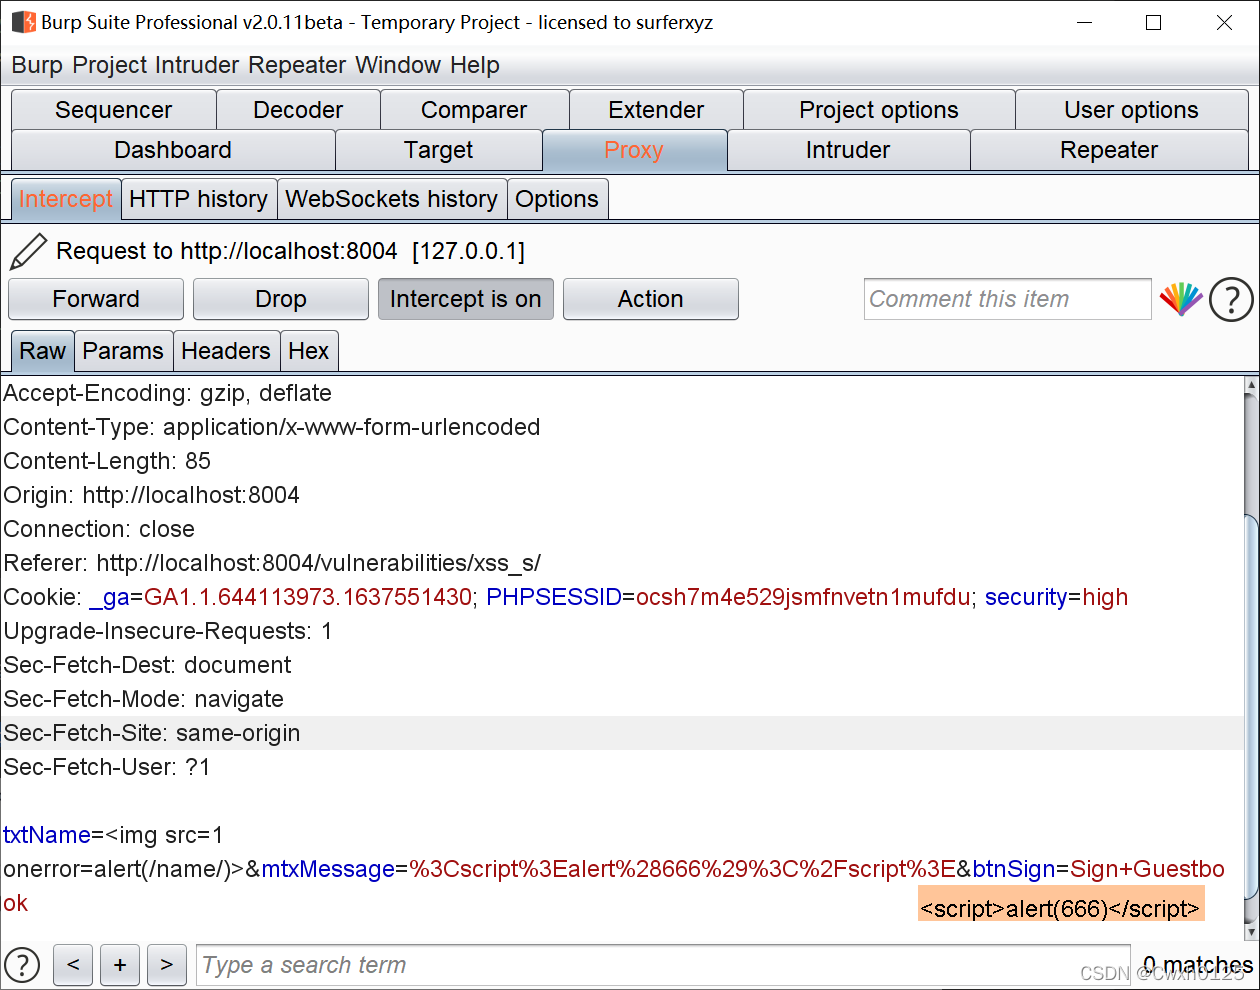The height and width of the screenshot is (990, 1260).
Task: Switch to the Dashboard tab
Action: point(173,150)
